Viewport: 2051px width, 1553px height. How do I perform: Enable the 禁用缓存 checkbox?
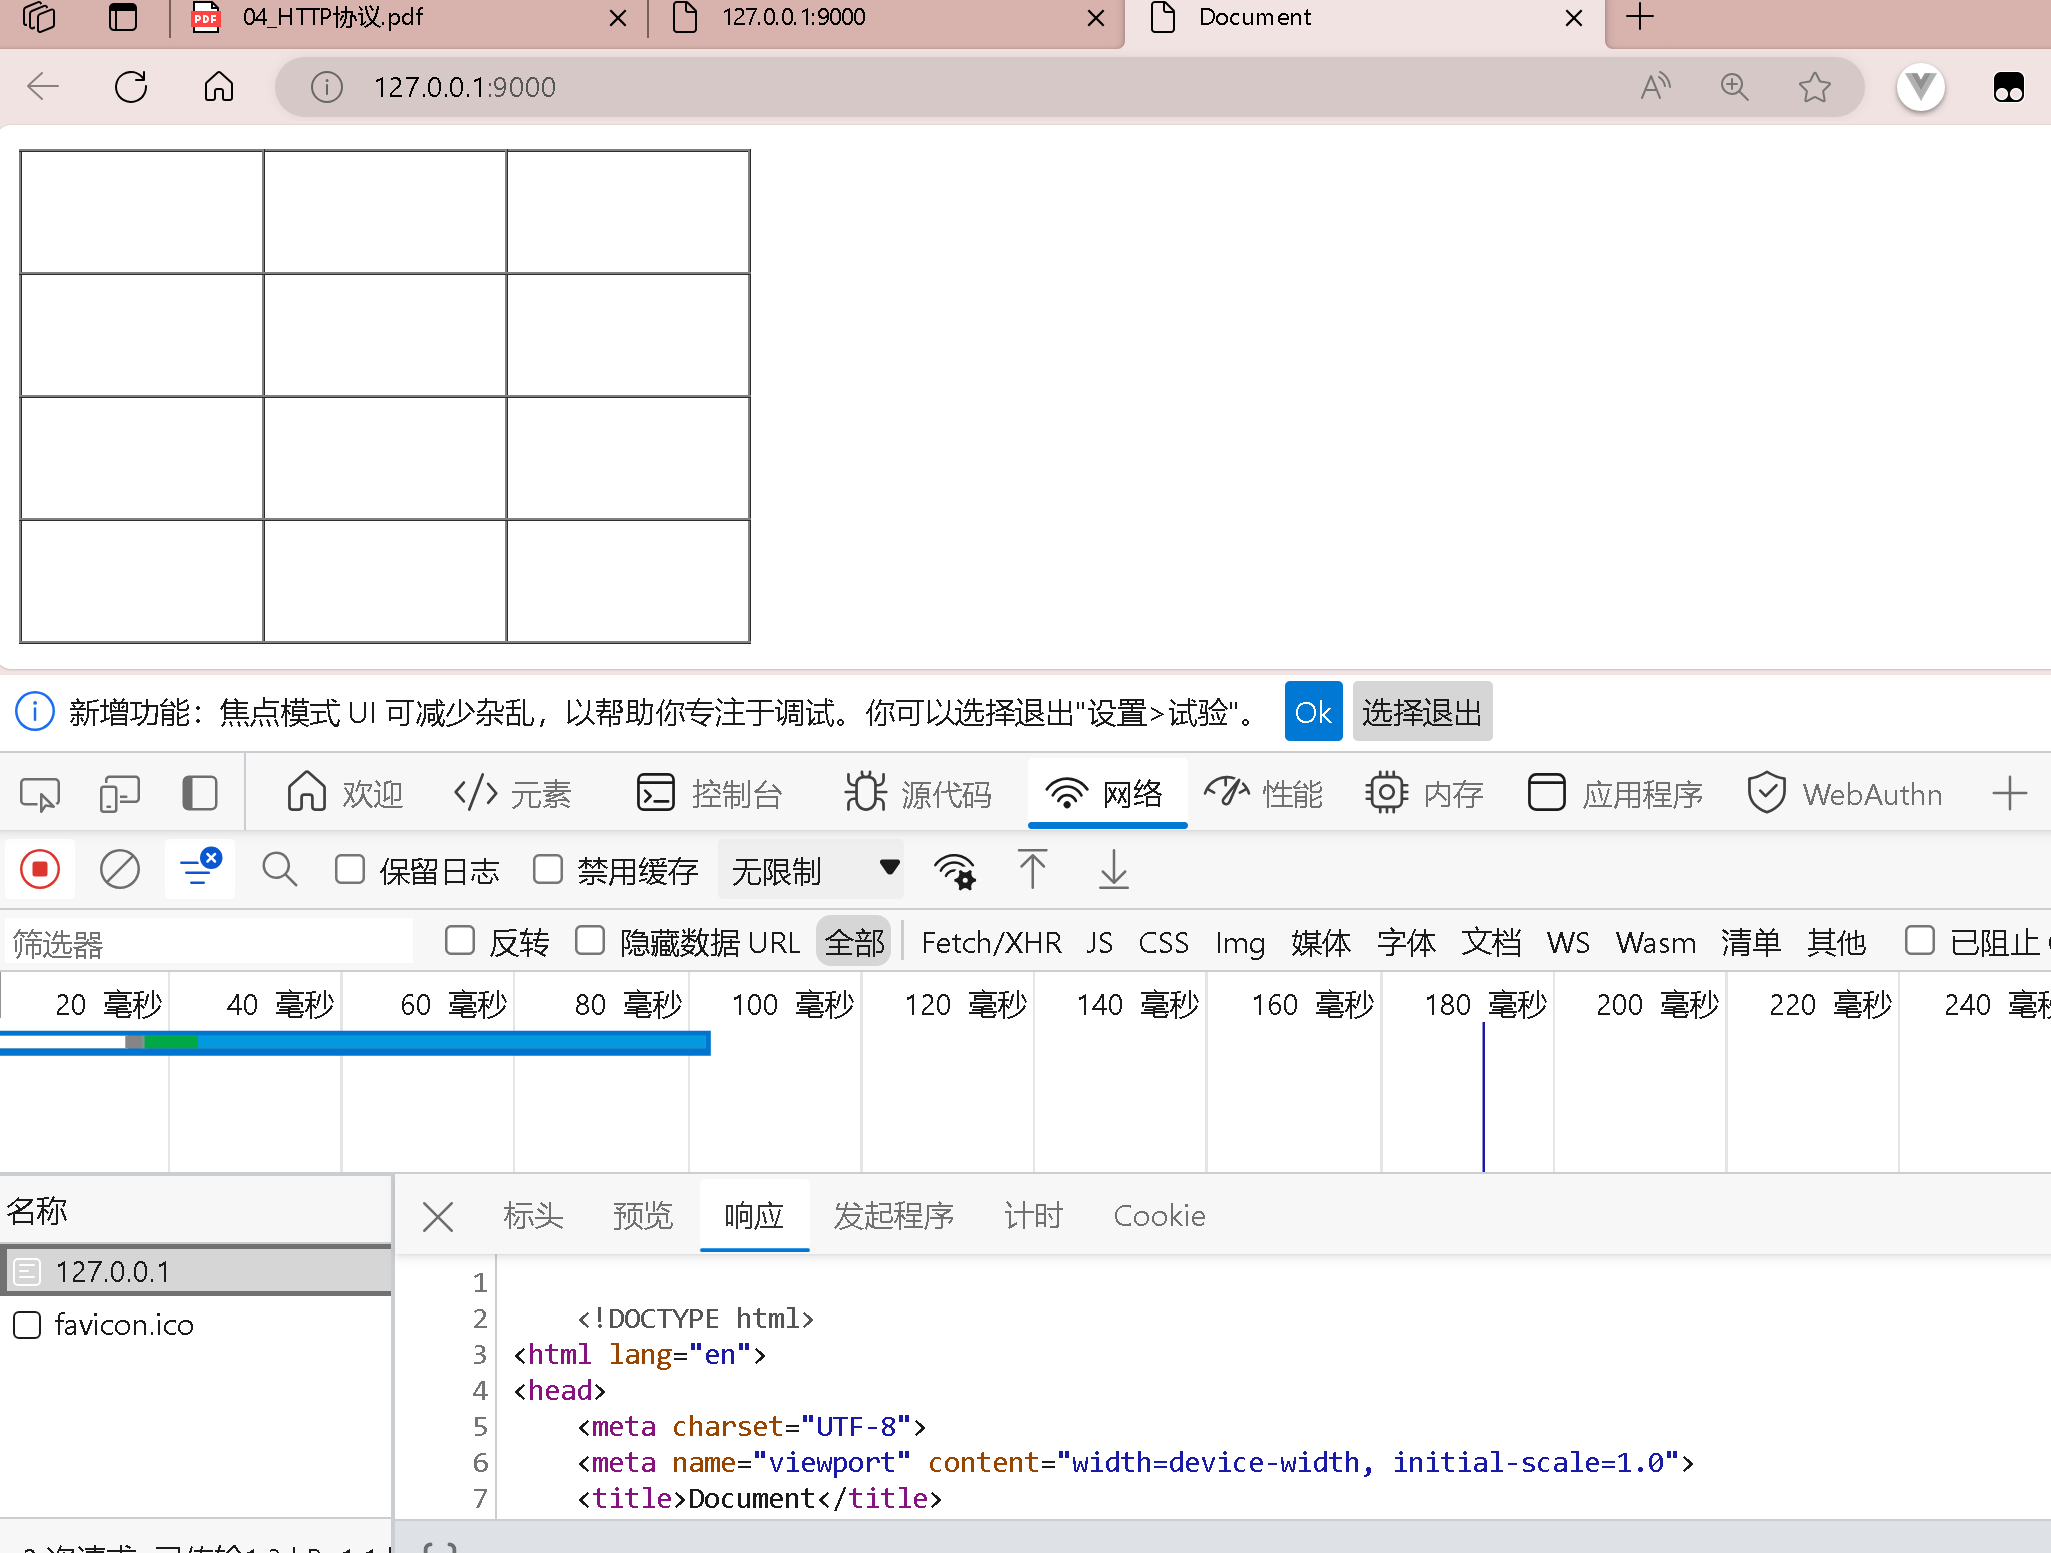548,869
